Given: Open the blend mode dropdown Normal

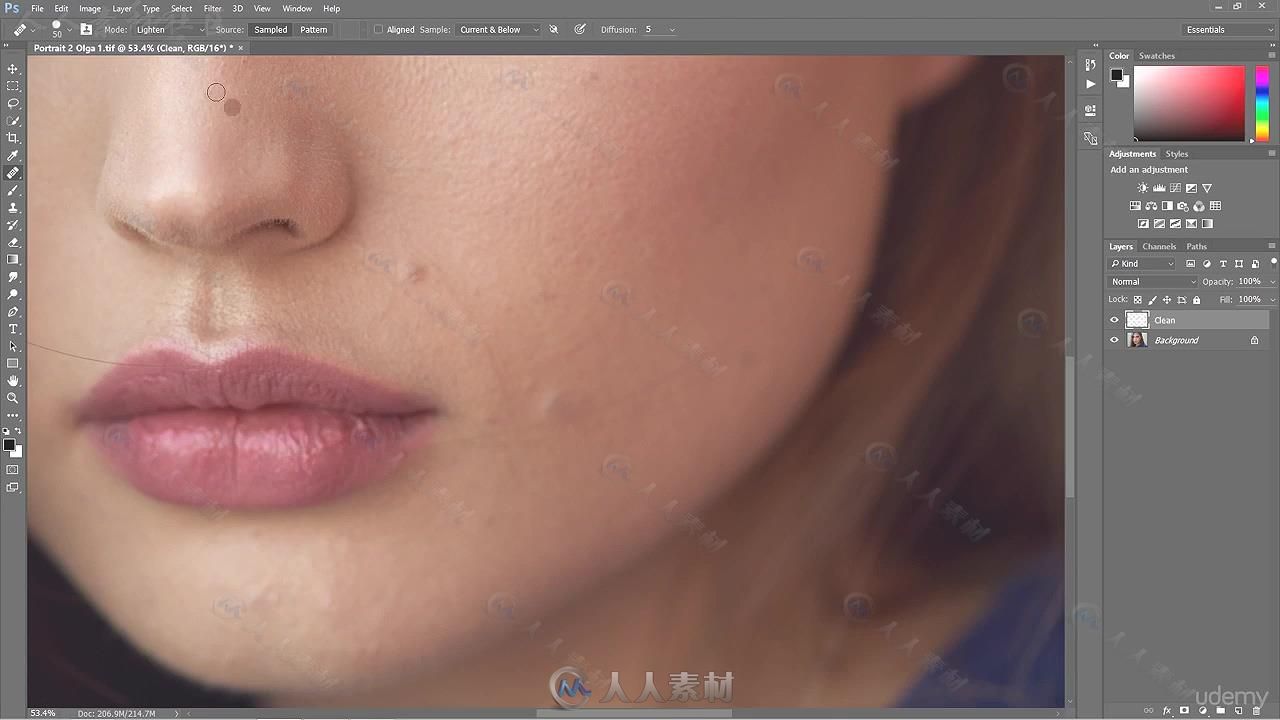Looking at the screenshot, I should coord(1152,282).
